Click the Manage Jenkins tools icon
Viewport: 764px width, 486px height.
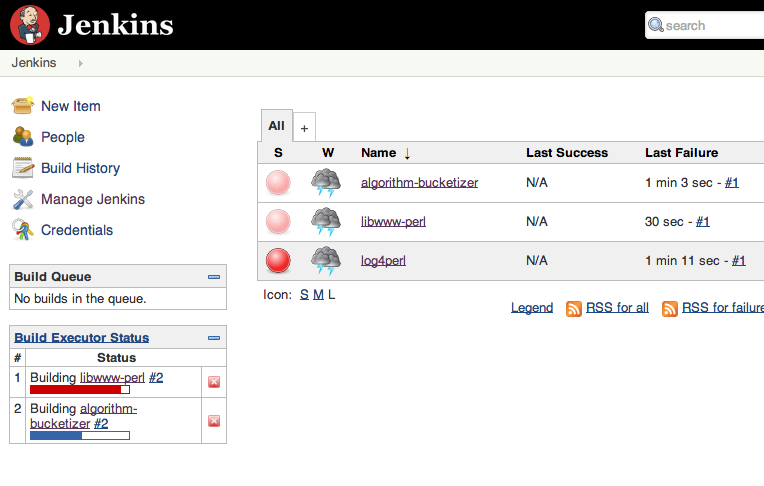22,199
